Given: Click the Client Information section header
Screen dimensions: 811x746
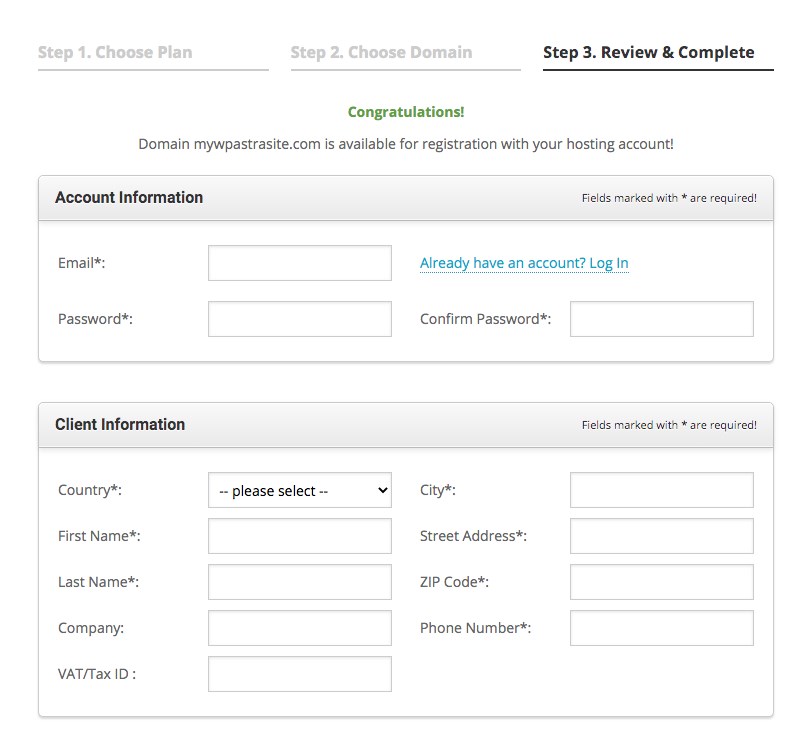Looking at the screenshot, I should coord(120,425).
